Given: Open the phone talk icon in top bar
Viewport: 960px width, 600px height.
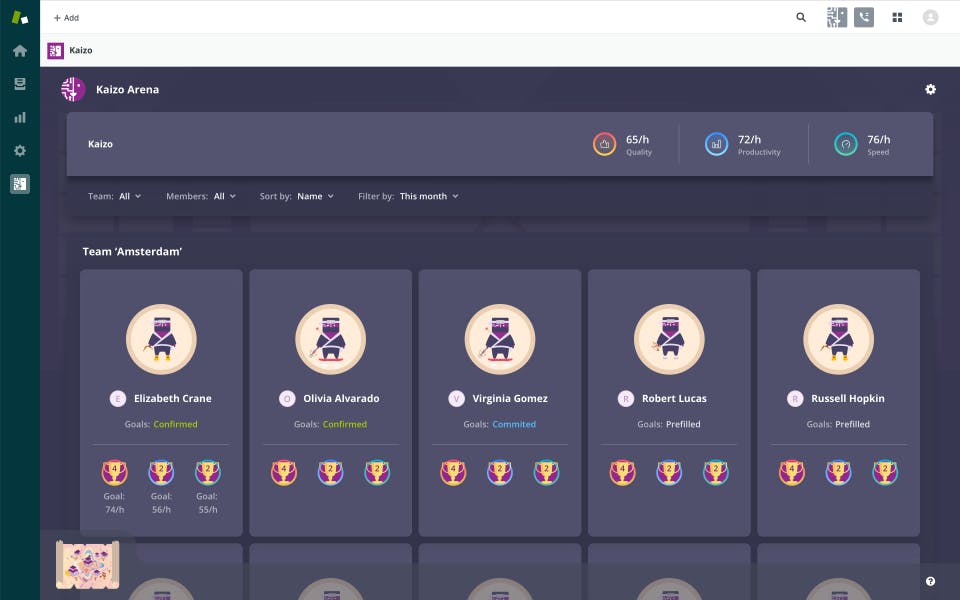Looking at the screenshot, I should tap(864, 17).
